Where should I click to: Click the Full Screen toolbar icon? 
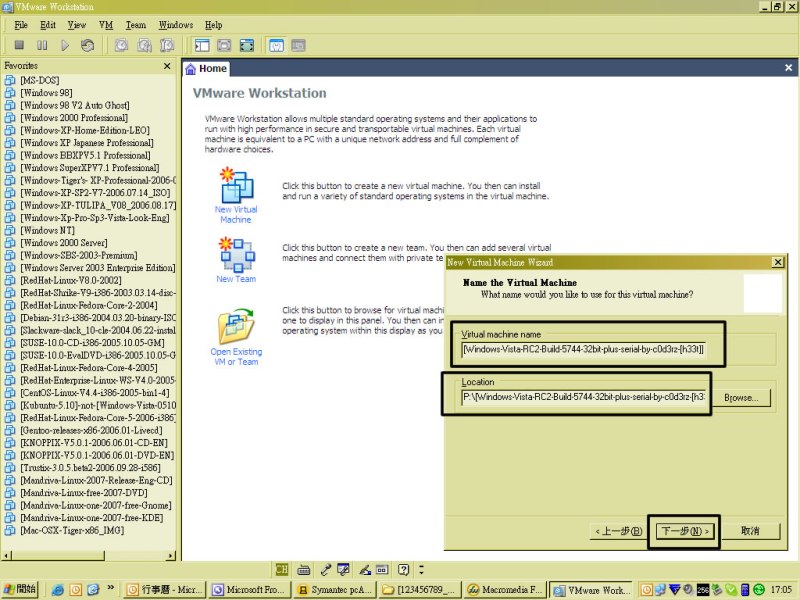[247, 45]
